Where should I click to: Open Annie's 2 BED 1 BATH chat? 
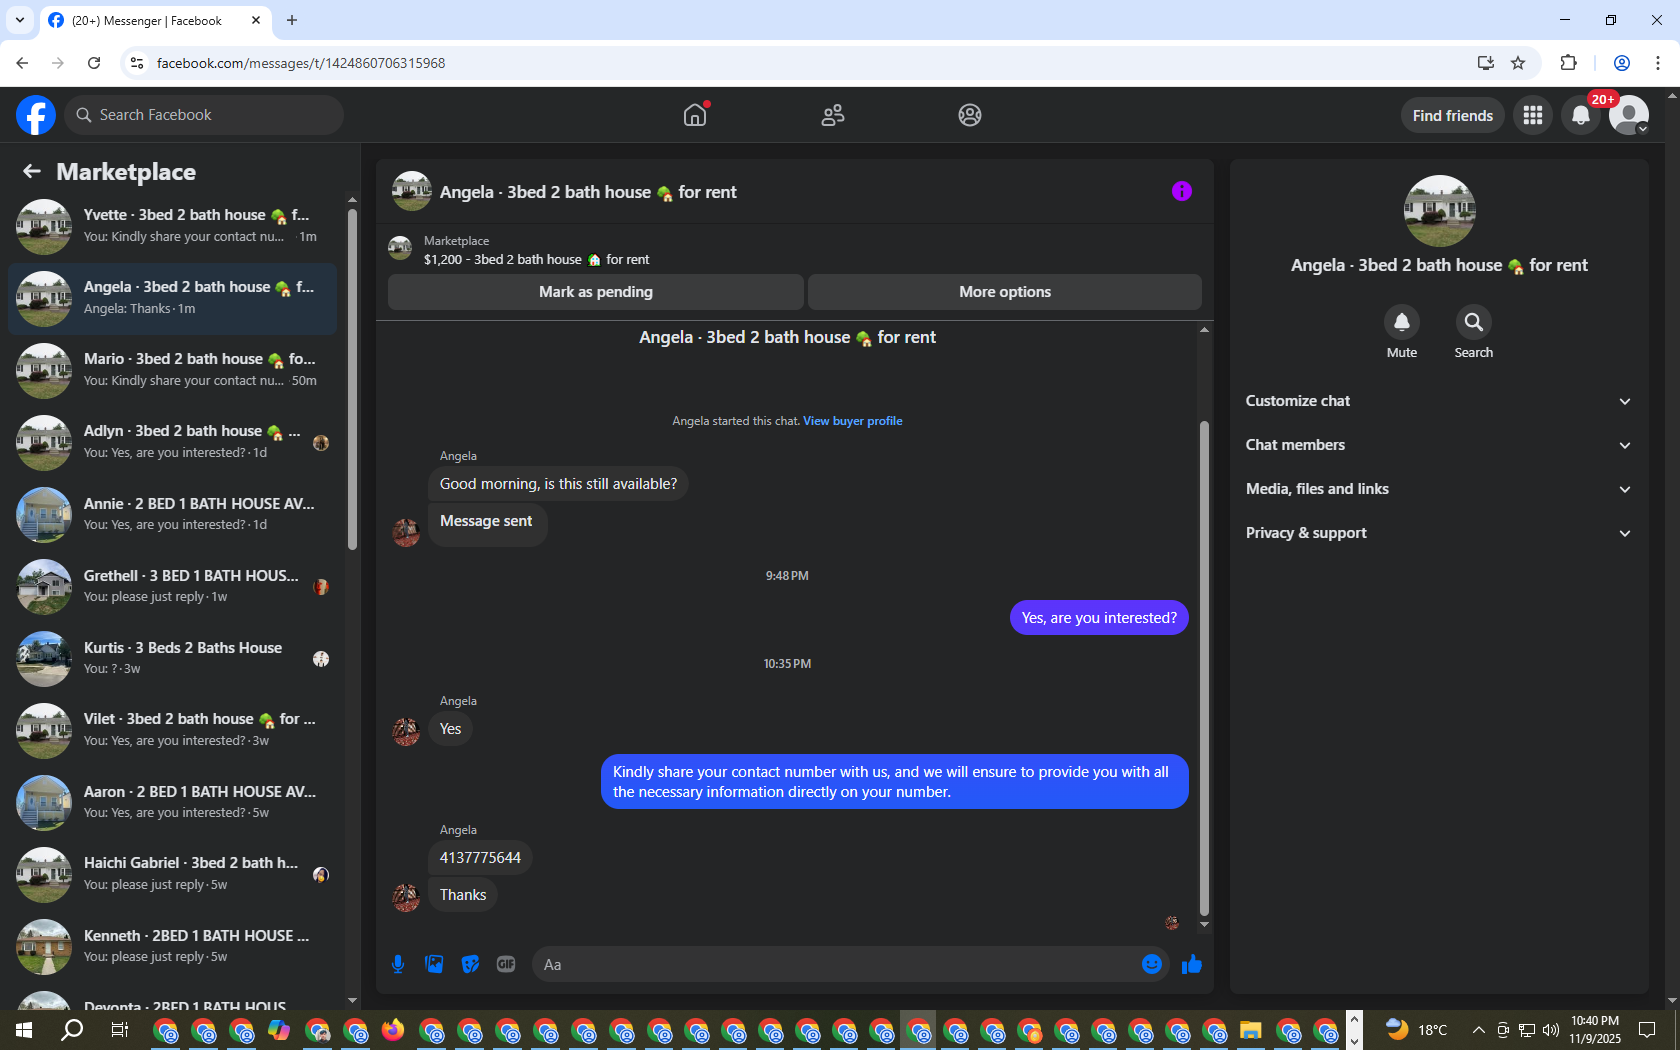[173, 514]
